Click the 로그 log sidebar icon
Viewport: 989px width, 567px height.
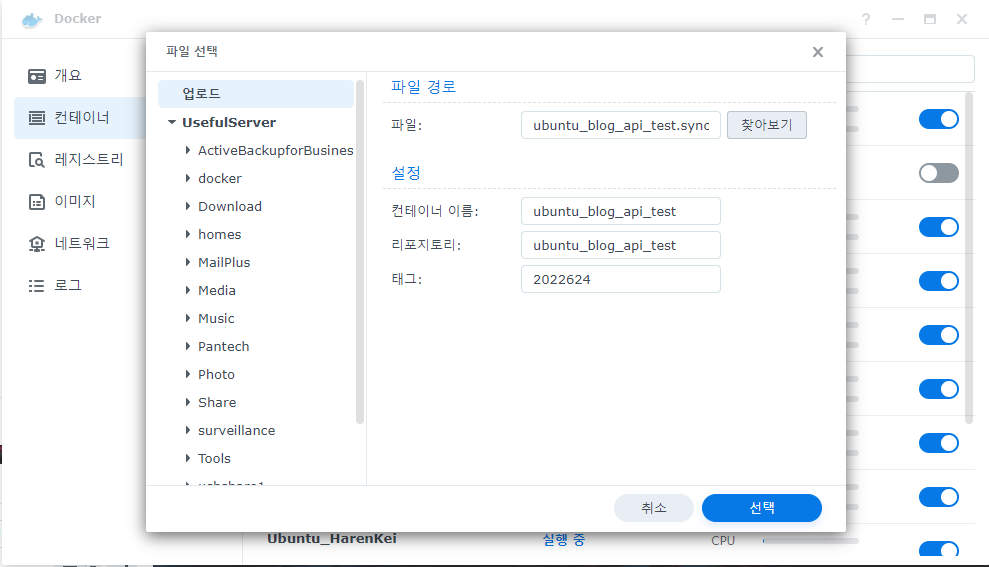pos(37,286)
